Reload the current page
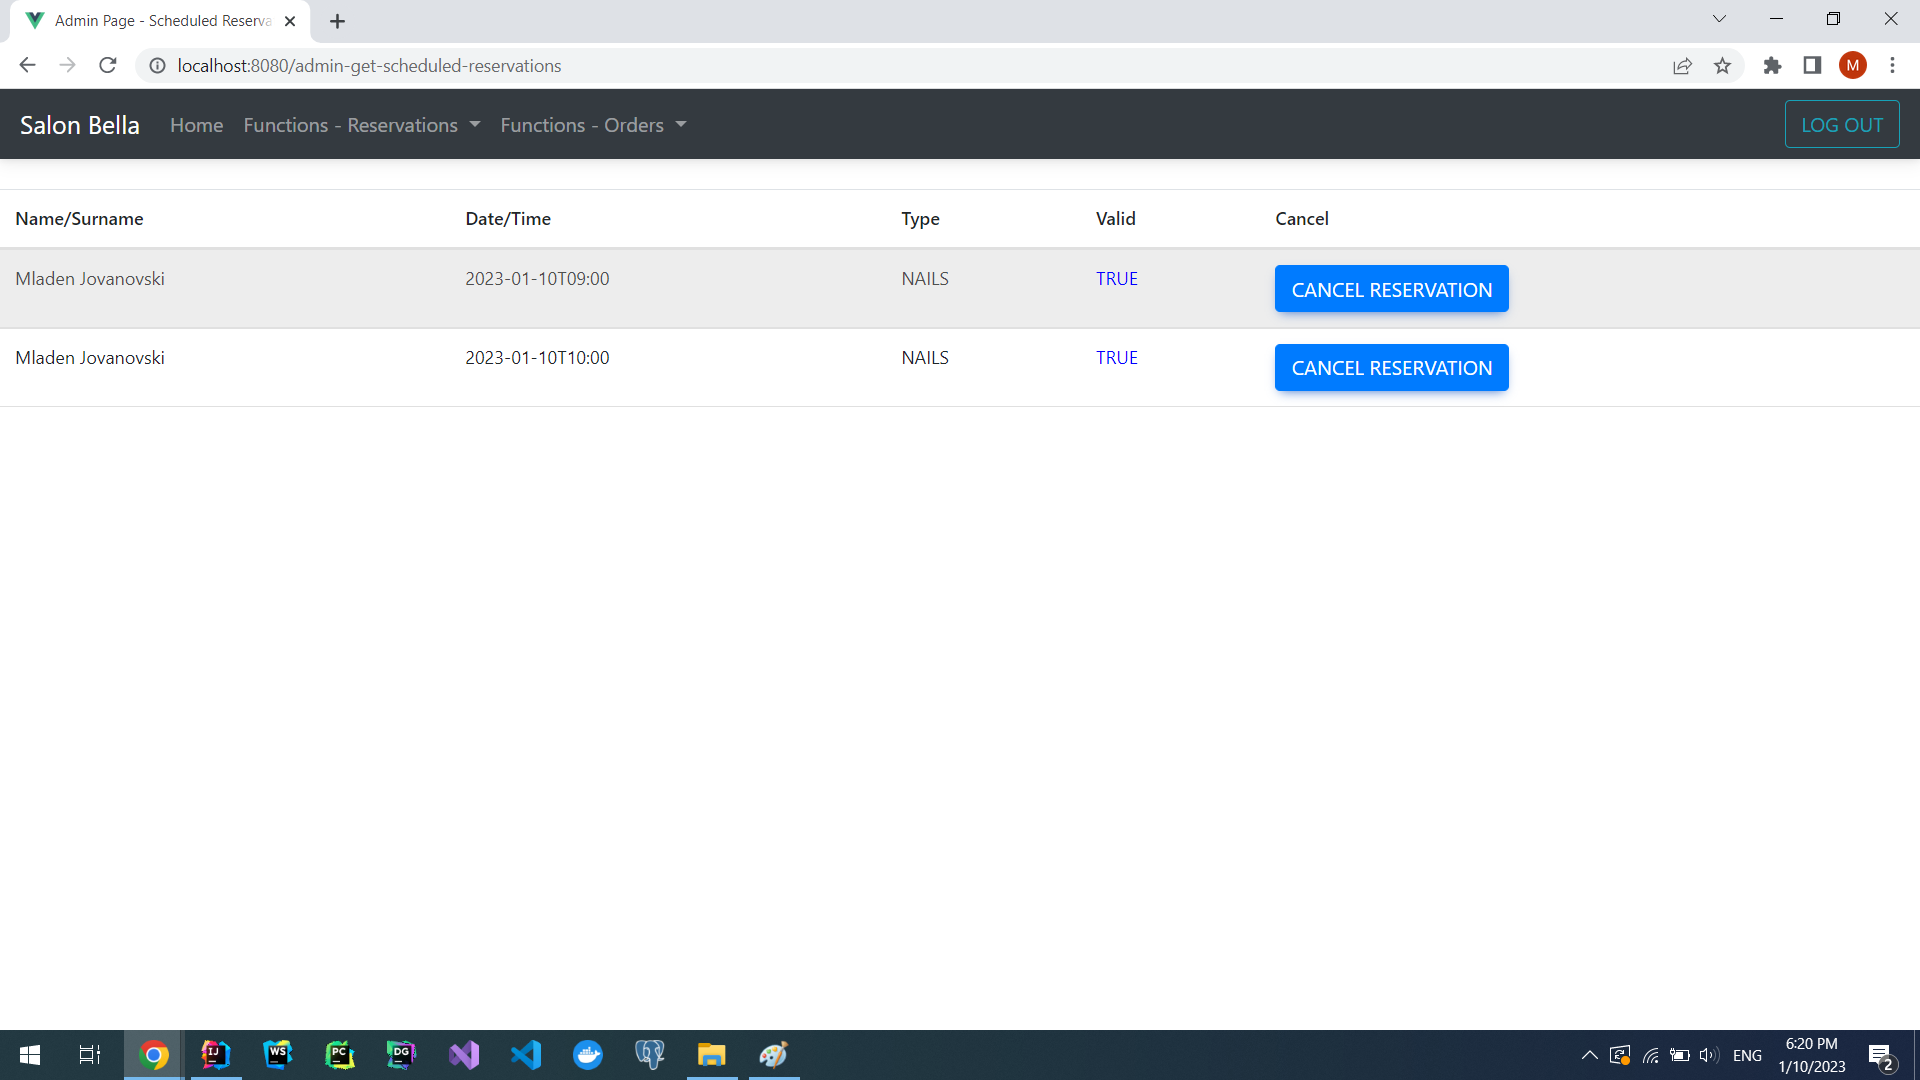1920x1080 pixels. (x=108, y=66)
